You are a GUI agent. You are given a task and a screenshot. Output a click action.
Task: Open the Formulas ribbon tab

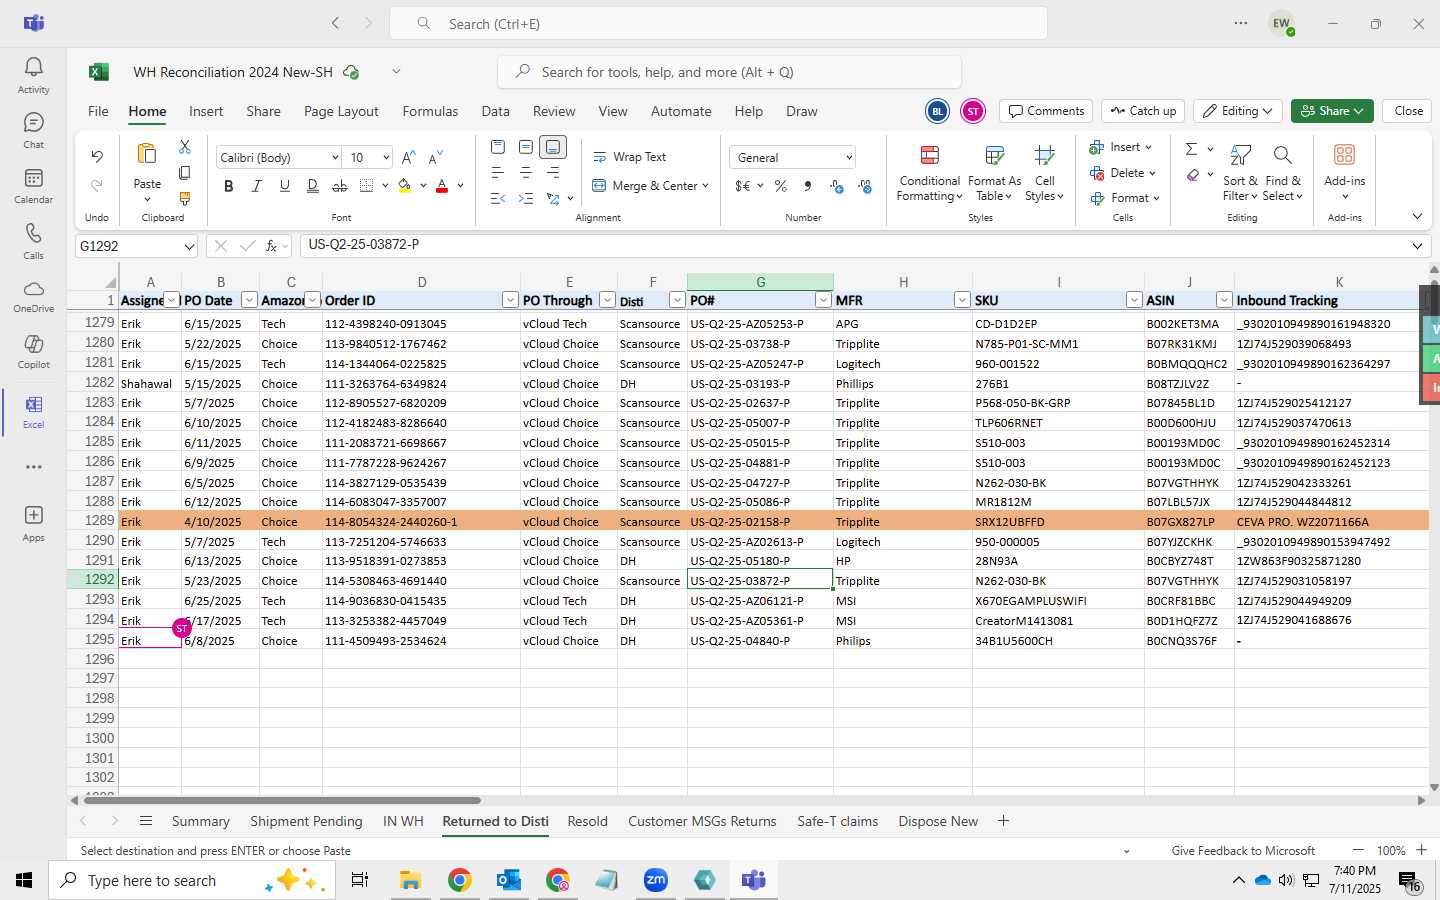click(430, 111)
